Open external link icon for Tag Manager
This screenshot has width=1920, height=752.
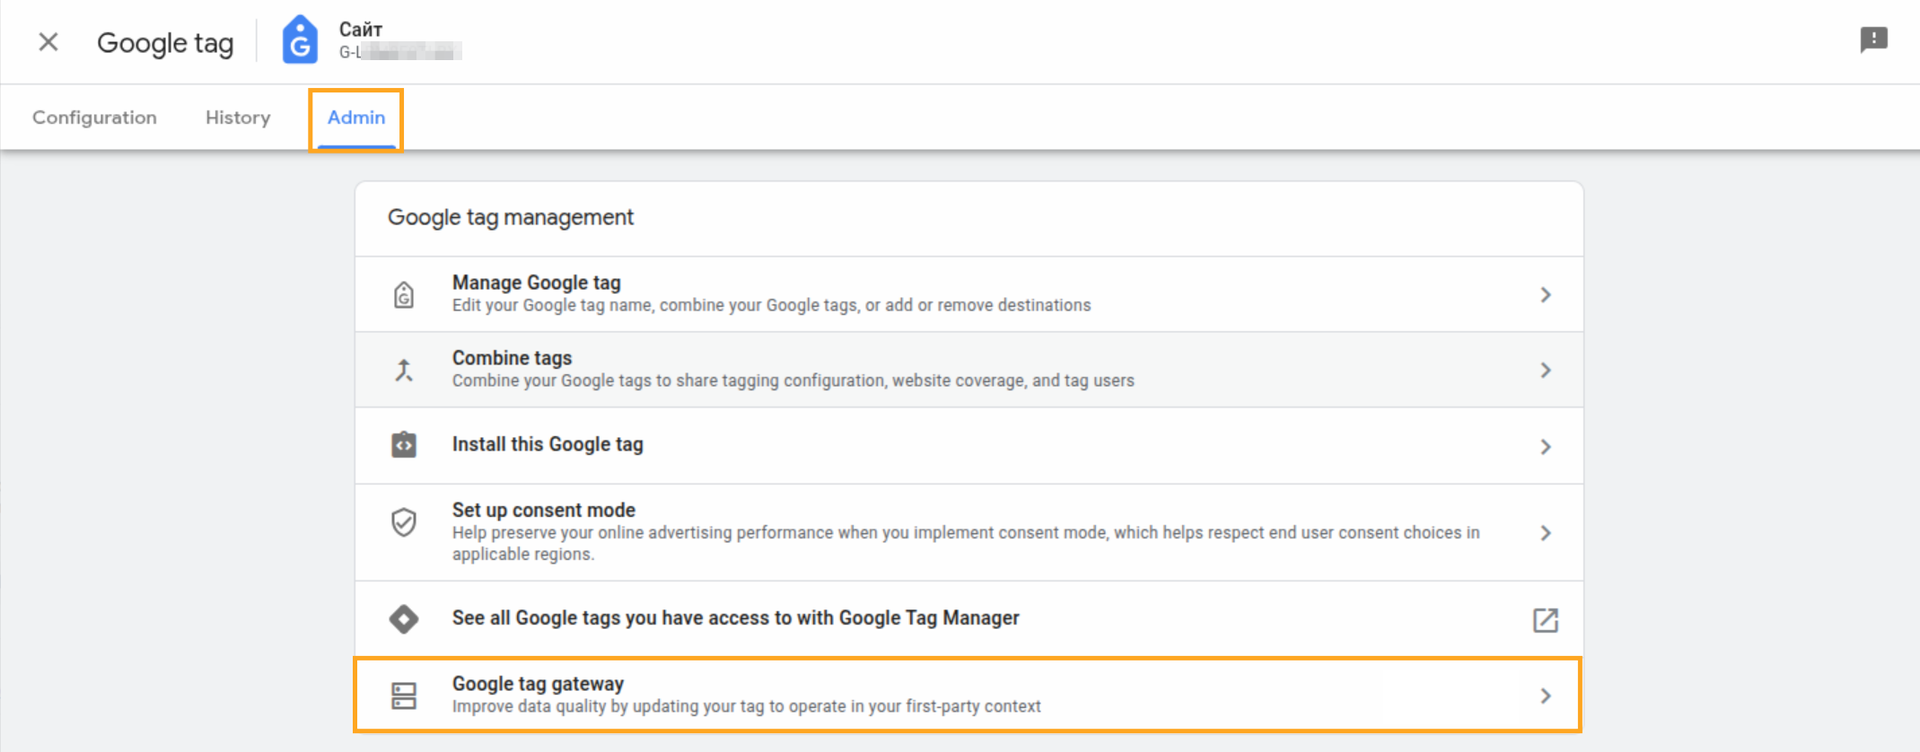[1545, 620]
